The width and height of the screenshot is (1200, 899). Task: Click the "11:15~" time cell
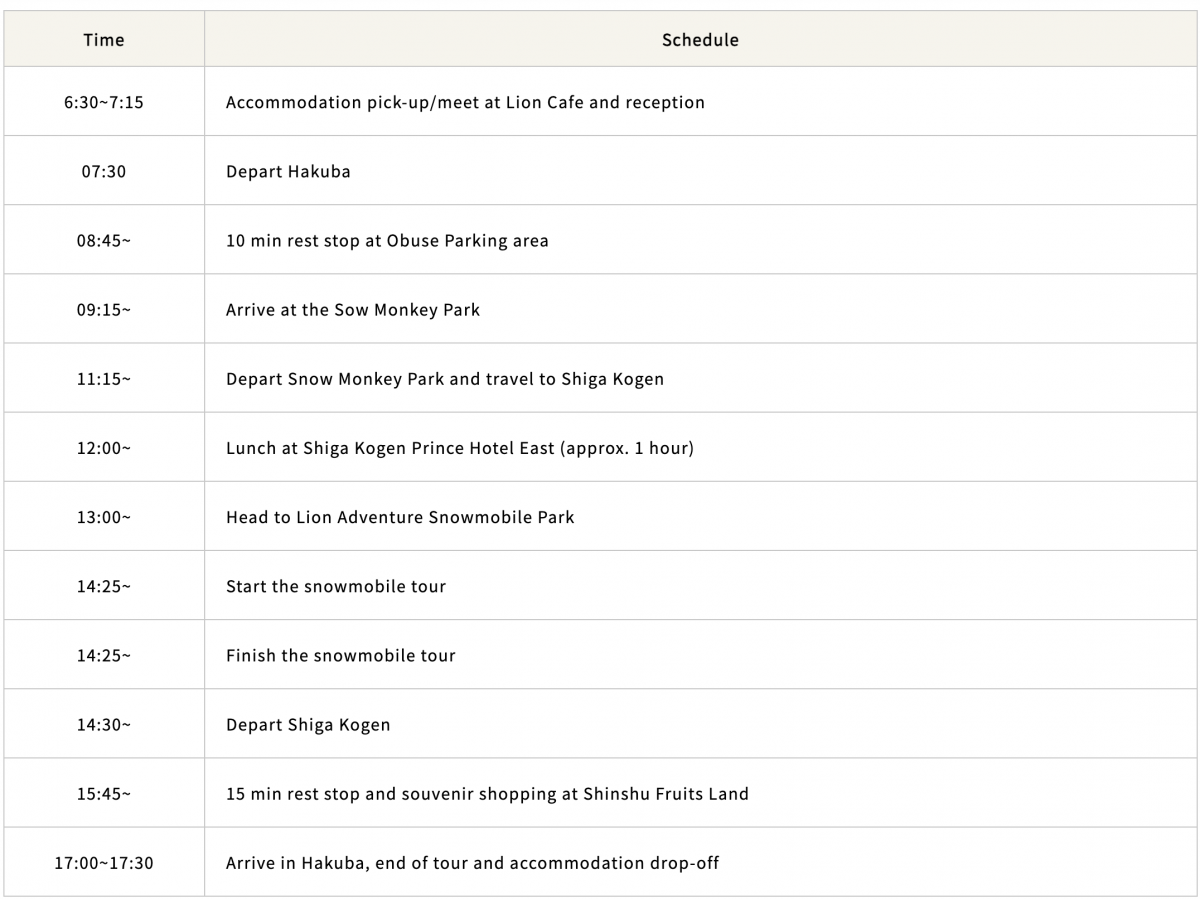pos(104,379)
